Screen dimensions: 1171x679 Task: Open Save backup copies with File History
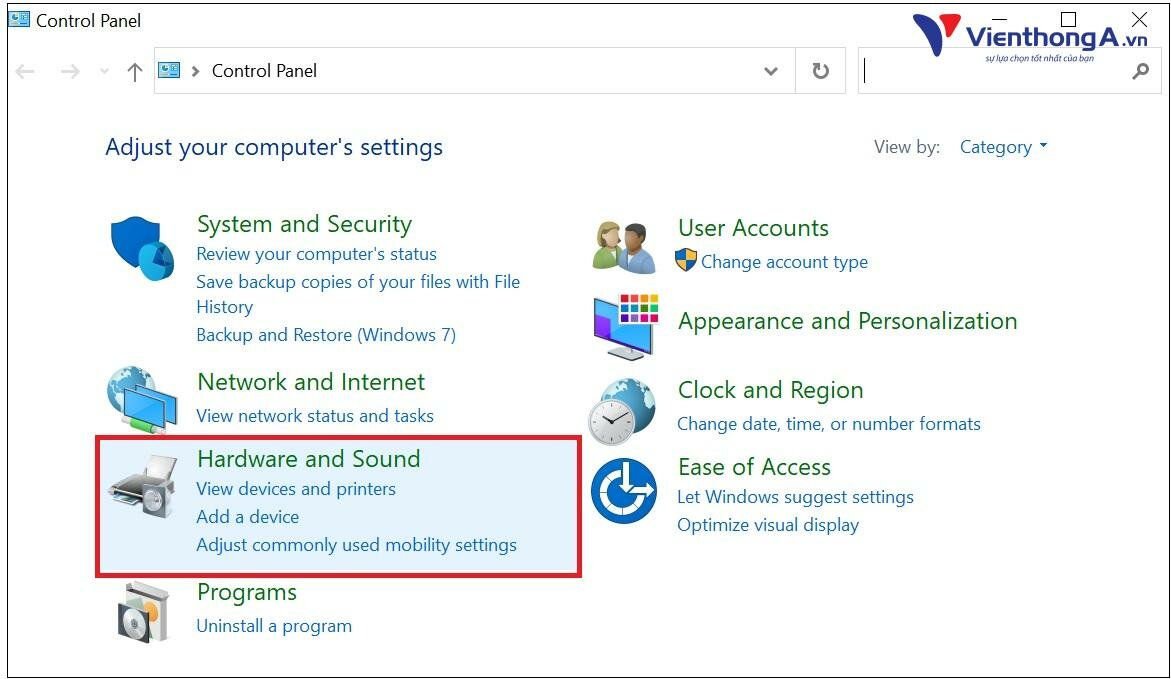tap(358, 294)
